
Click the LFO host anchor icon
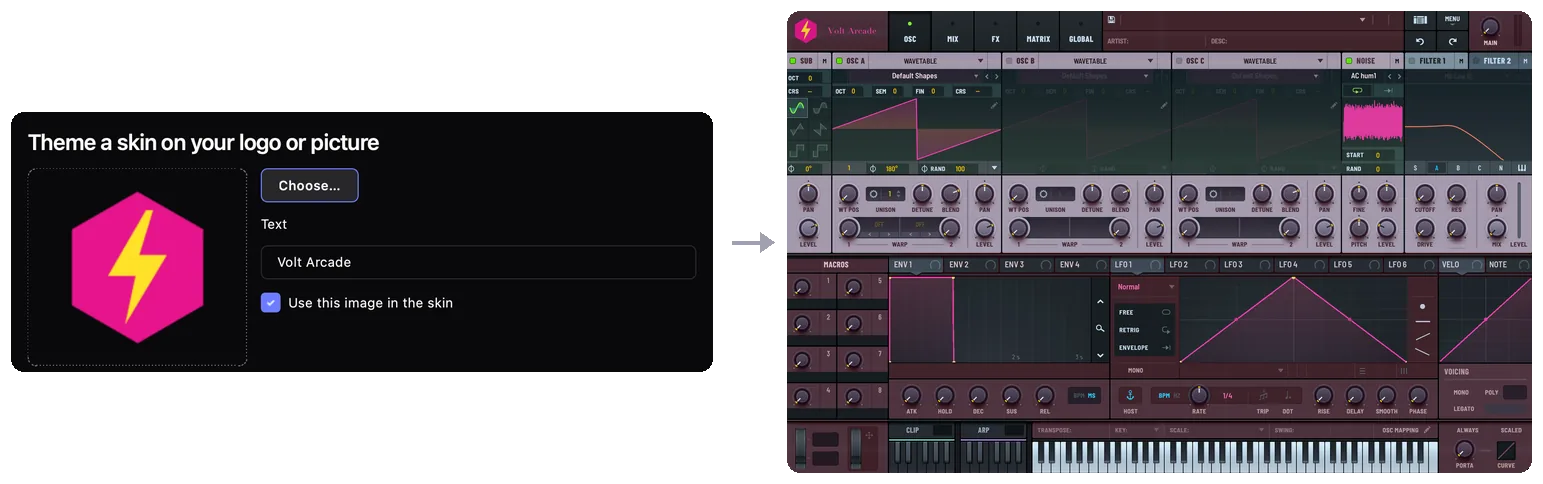(x=1130, y=395)
